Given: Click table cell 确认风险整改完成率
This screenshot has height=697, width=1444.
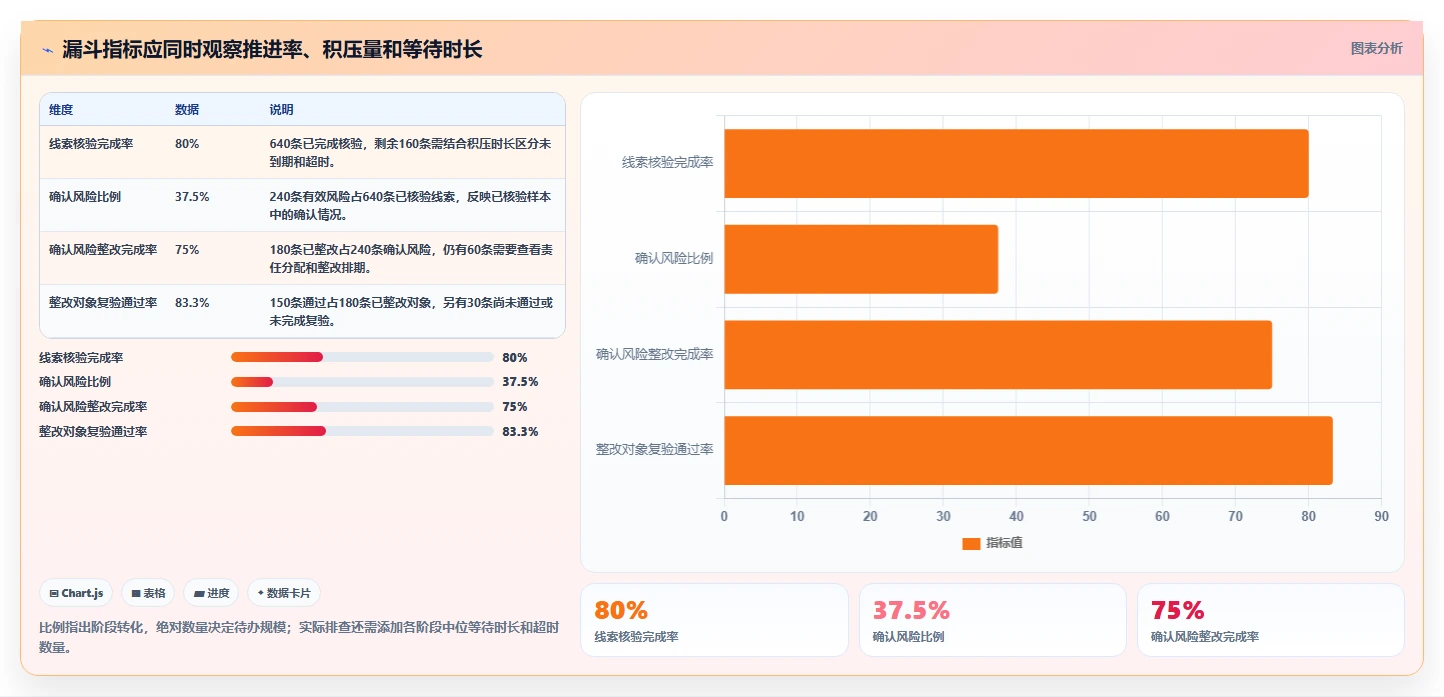Looking at the screenshot, I should click(x=103, y=250).
